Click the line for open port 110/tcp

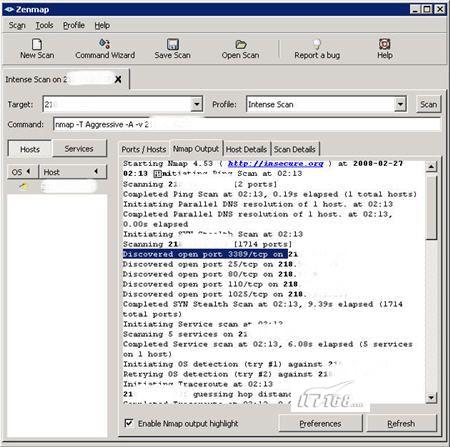pos(212,284)
